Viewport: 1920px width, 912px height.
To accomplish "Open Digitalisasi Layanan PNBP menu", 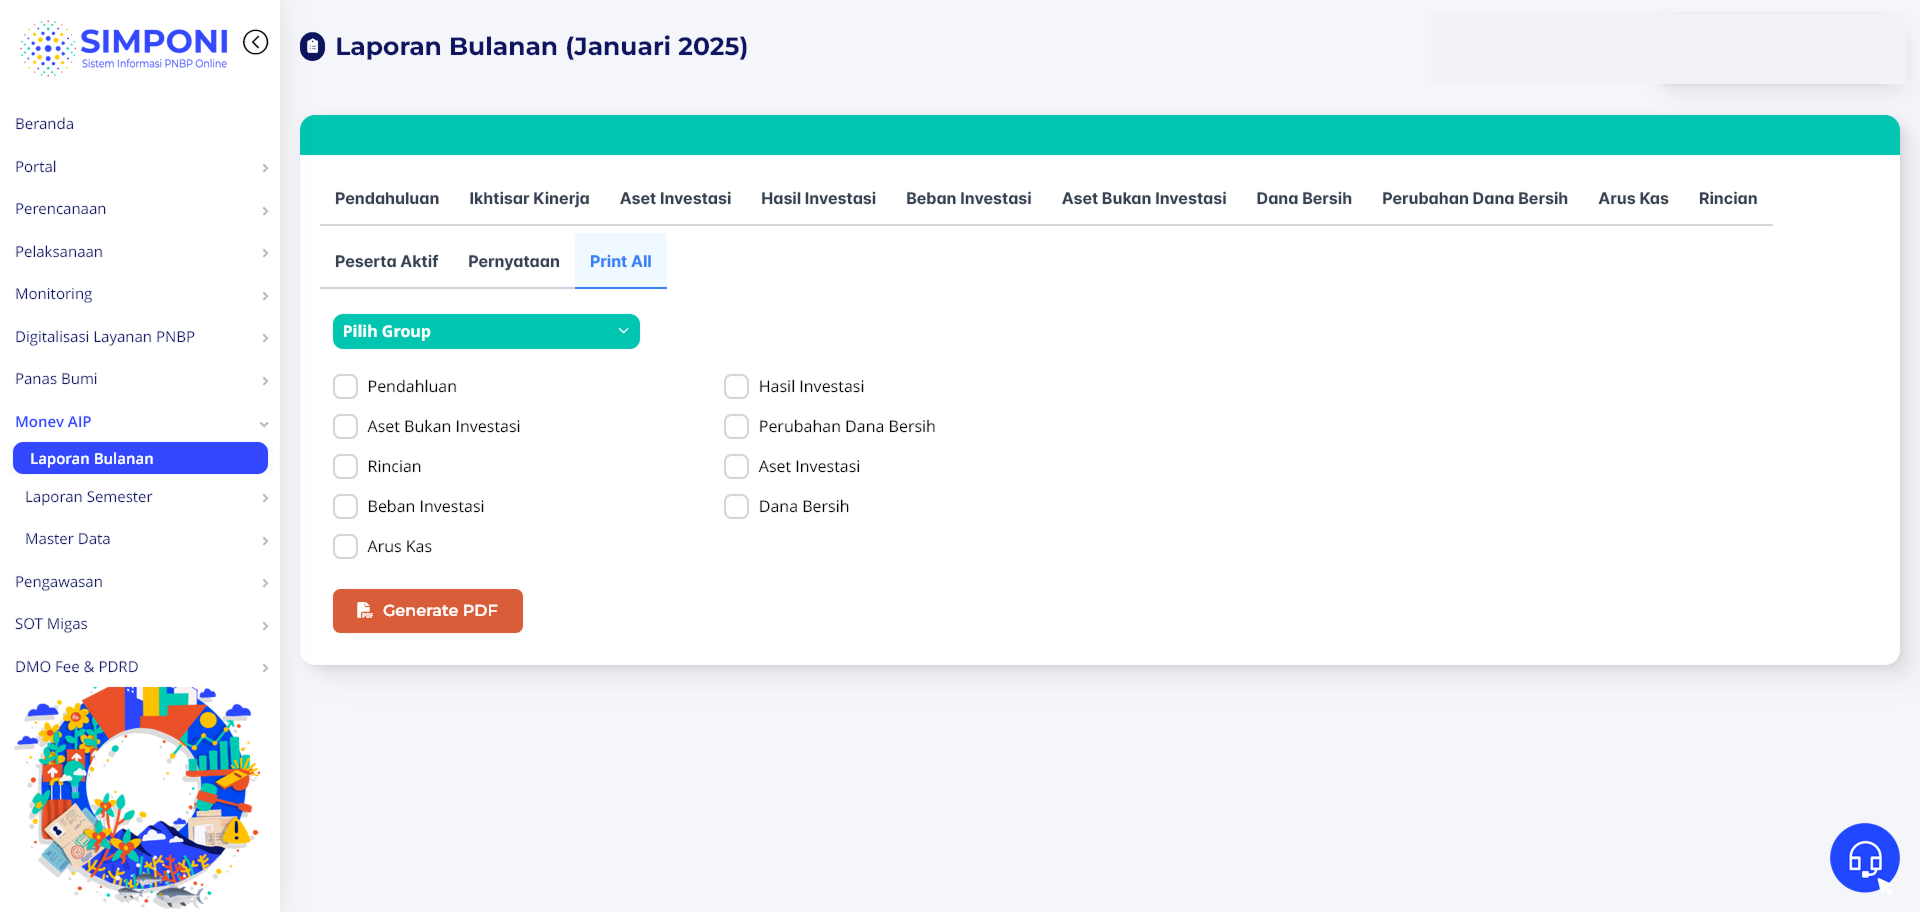I will (105, 337).
